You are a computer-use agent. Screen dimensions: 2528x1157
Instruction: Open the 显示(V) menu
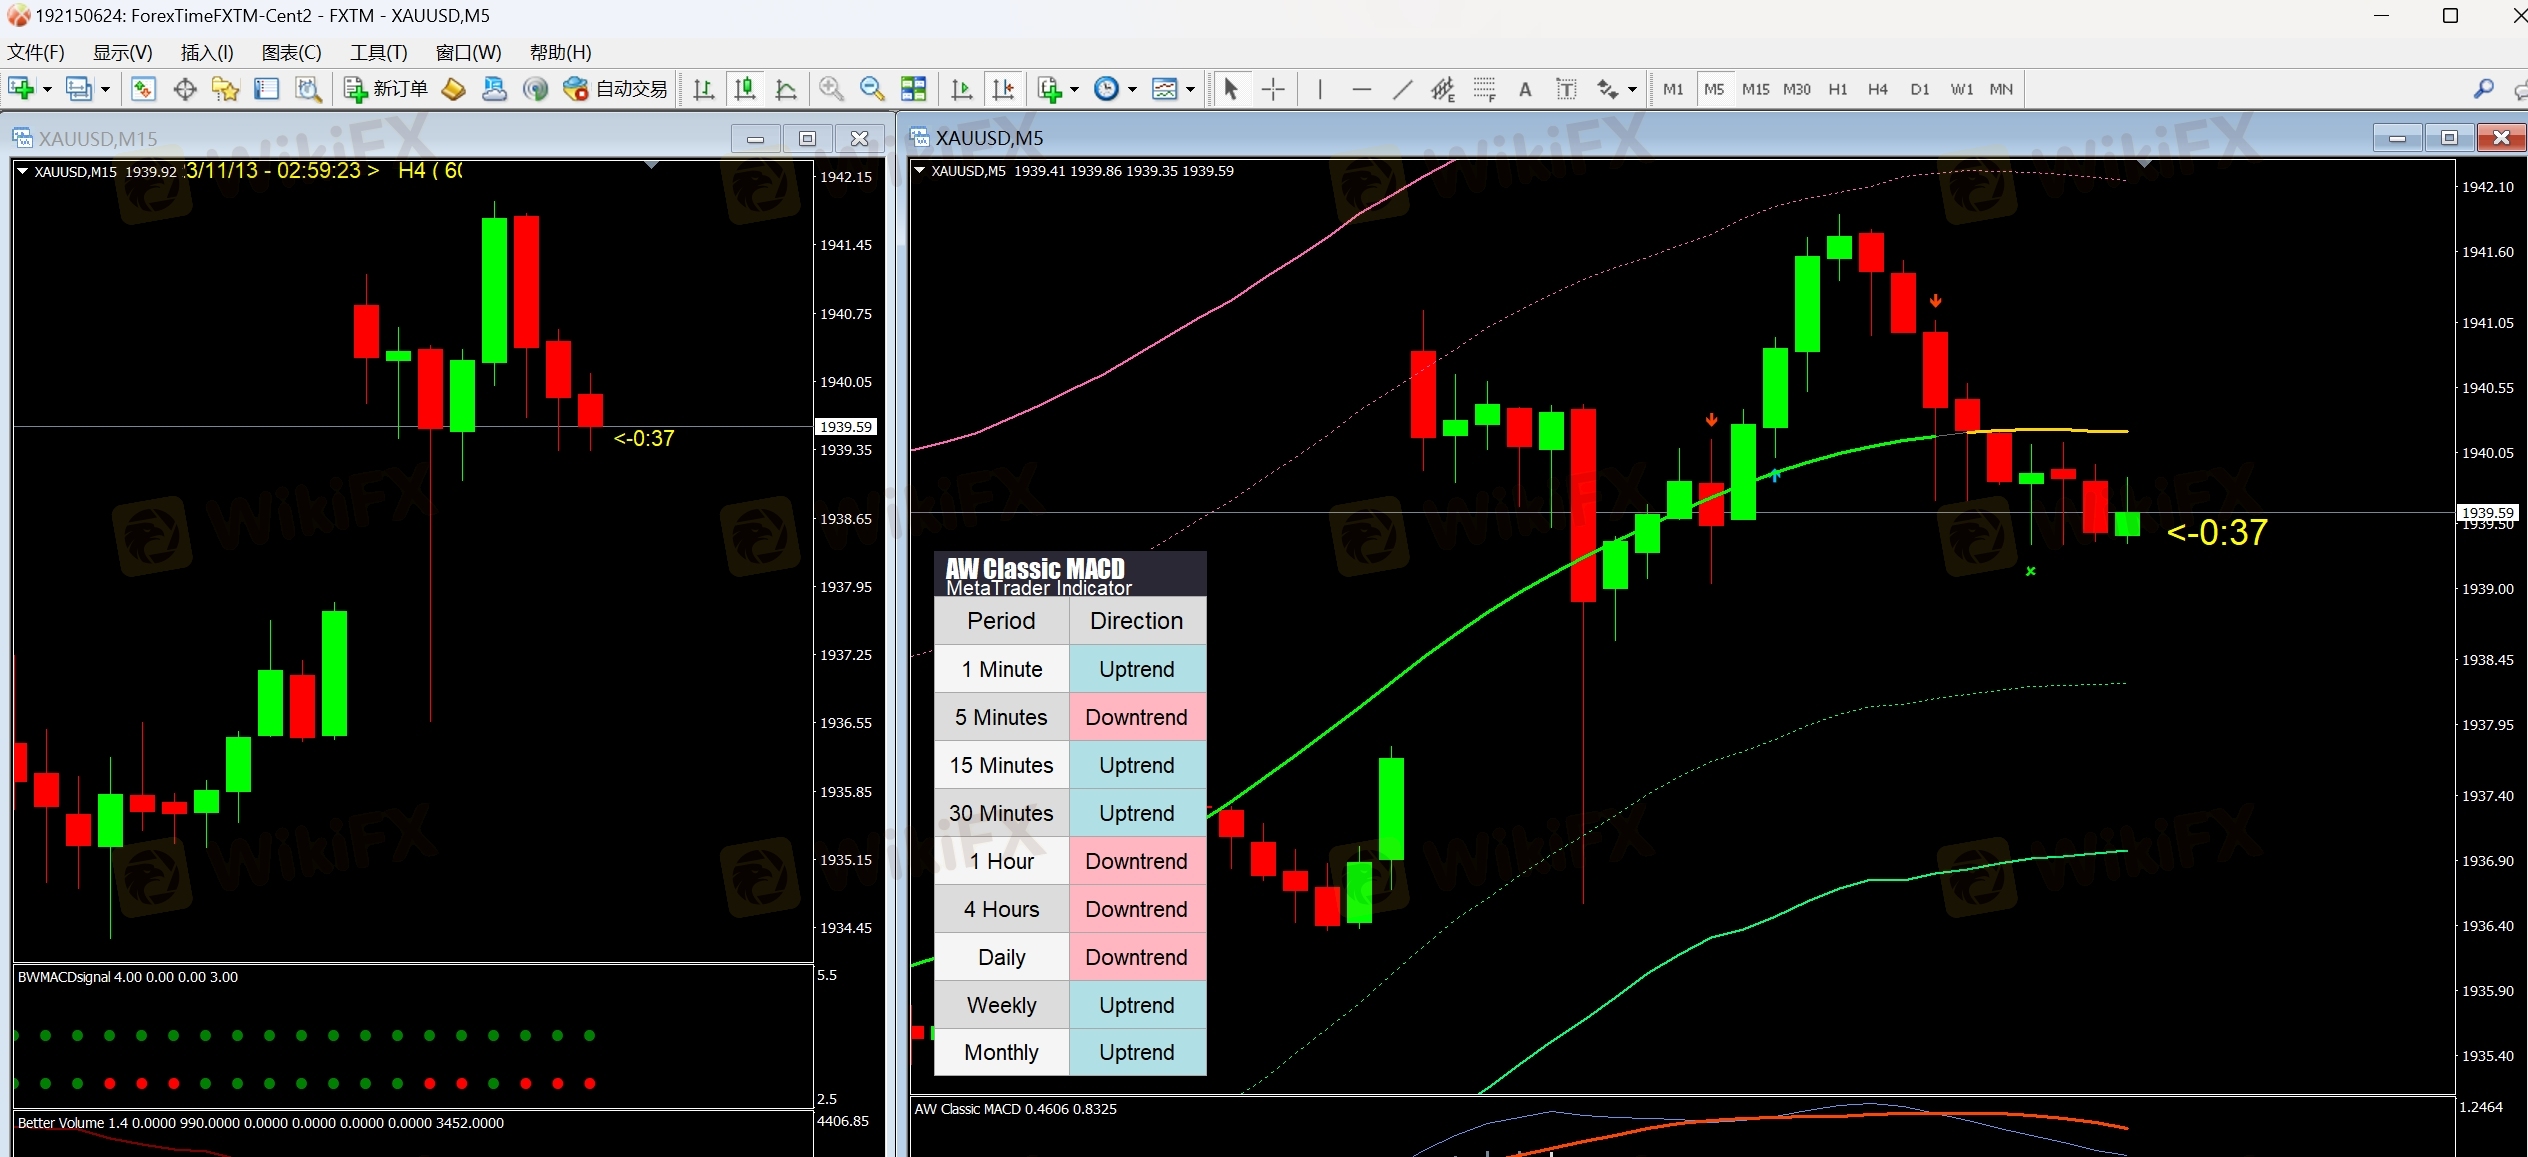[123, 53]
